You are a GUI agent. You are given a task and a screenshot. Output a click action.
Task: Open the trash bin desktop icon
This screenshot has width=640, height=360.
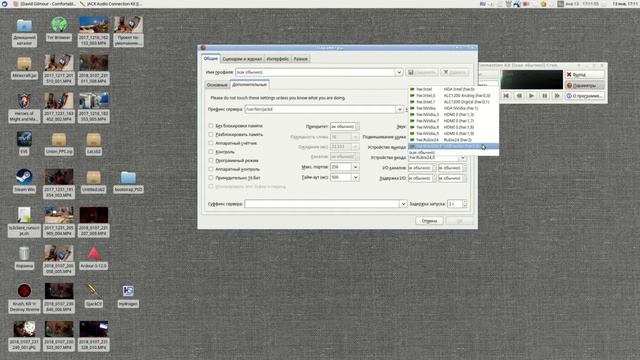[x=24, y=258]
